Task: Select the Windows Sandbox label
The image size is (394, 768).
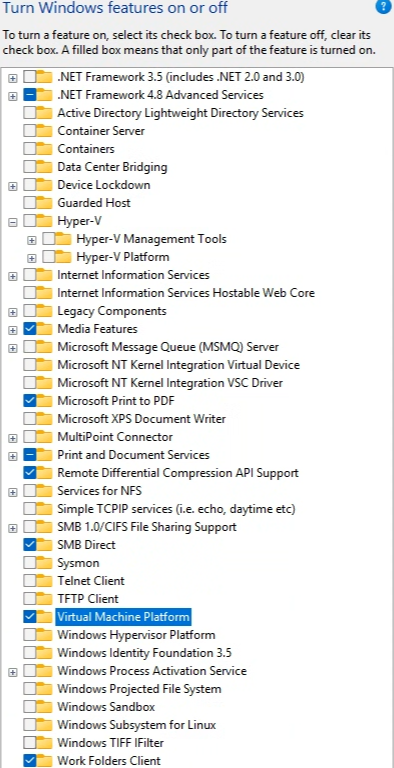Action: (106, 707)
